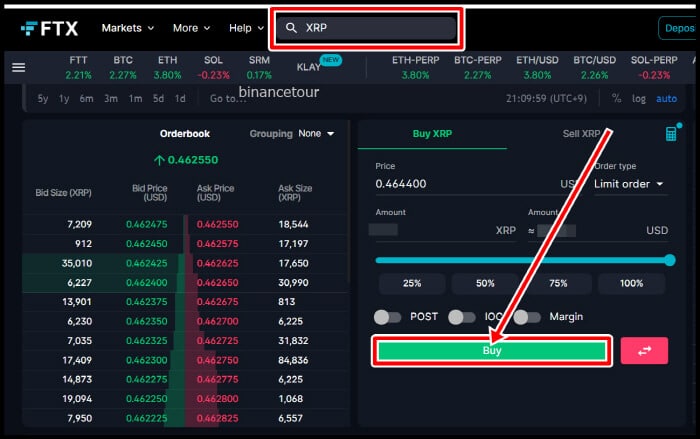Open the SRM ticker
700x439 pixels.
[259, 67]
